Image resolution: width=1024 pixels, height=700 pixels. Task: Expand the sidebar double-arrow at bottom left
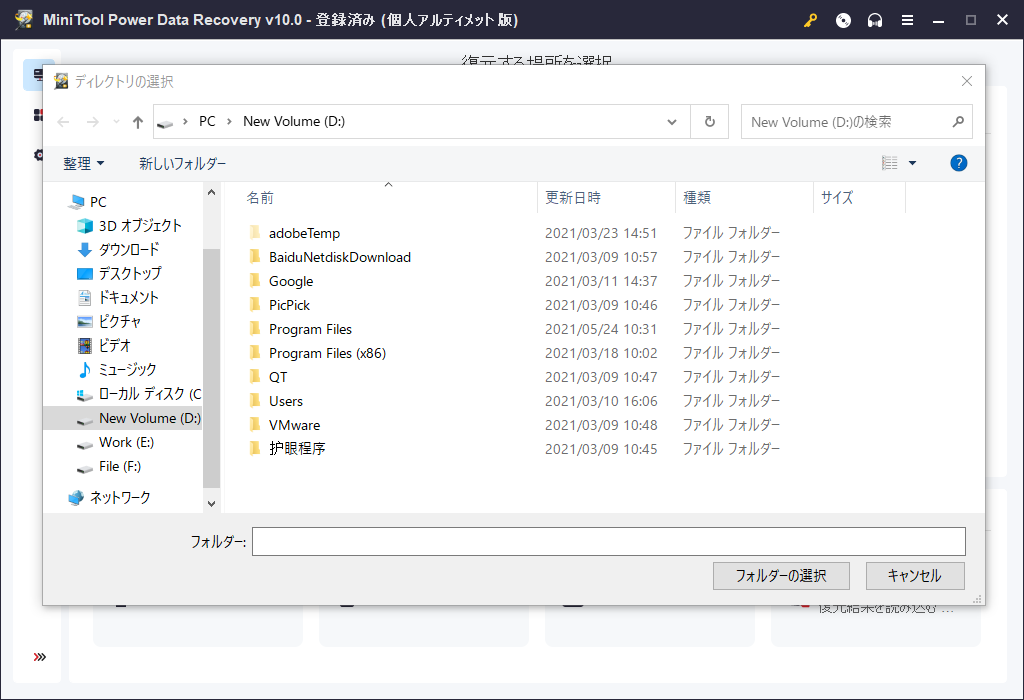click(40, 657)
